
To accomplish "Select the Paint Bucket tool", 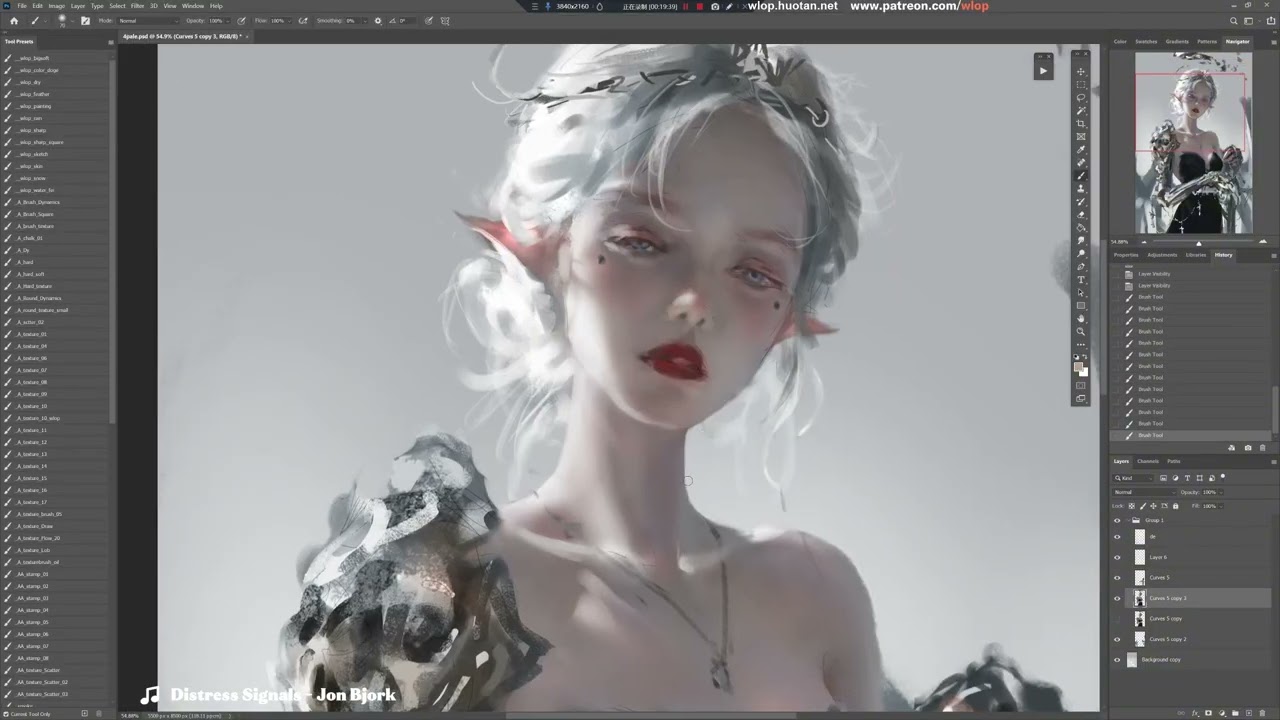I will (x=1081, y=228).
